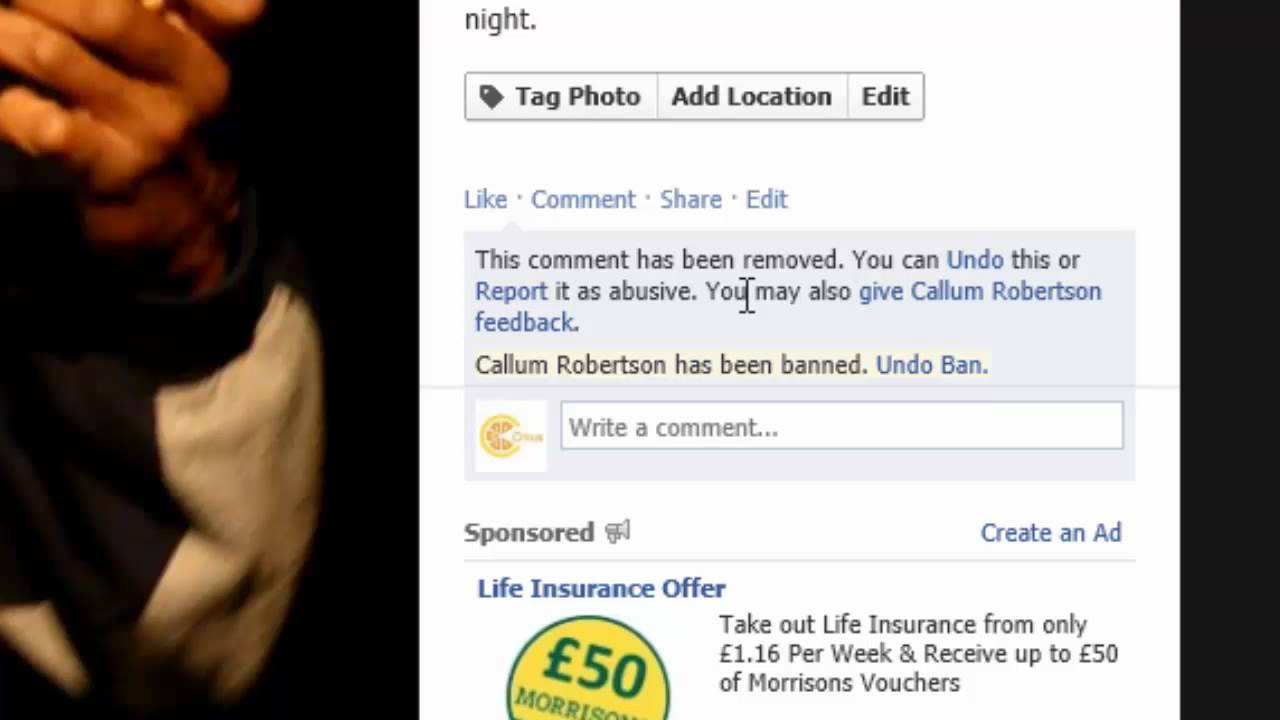Click the photo on the left

(210, 360)
